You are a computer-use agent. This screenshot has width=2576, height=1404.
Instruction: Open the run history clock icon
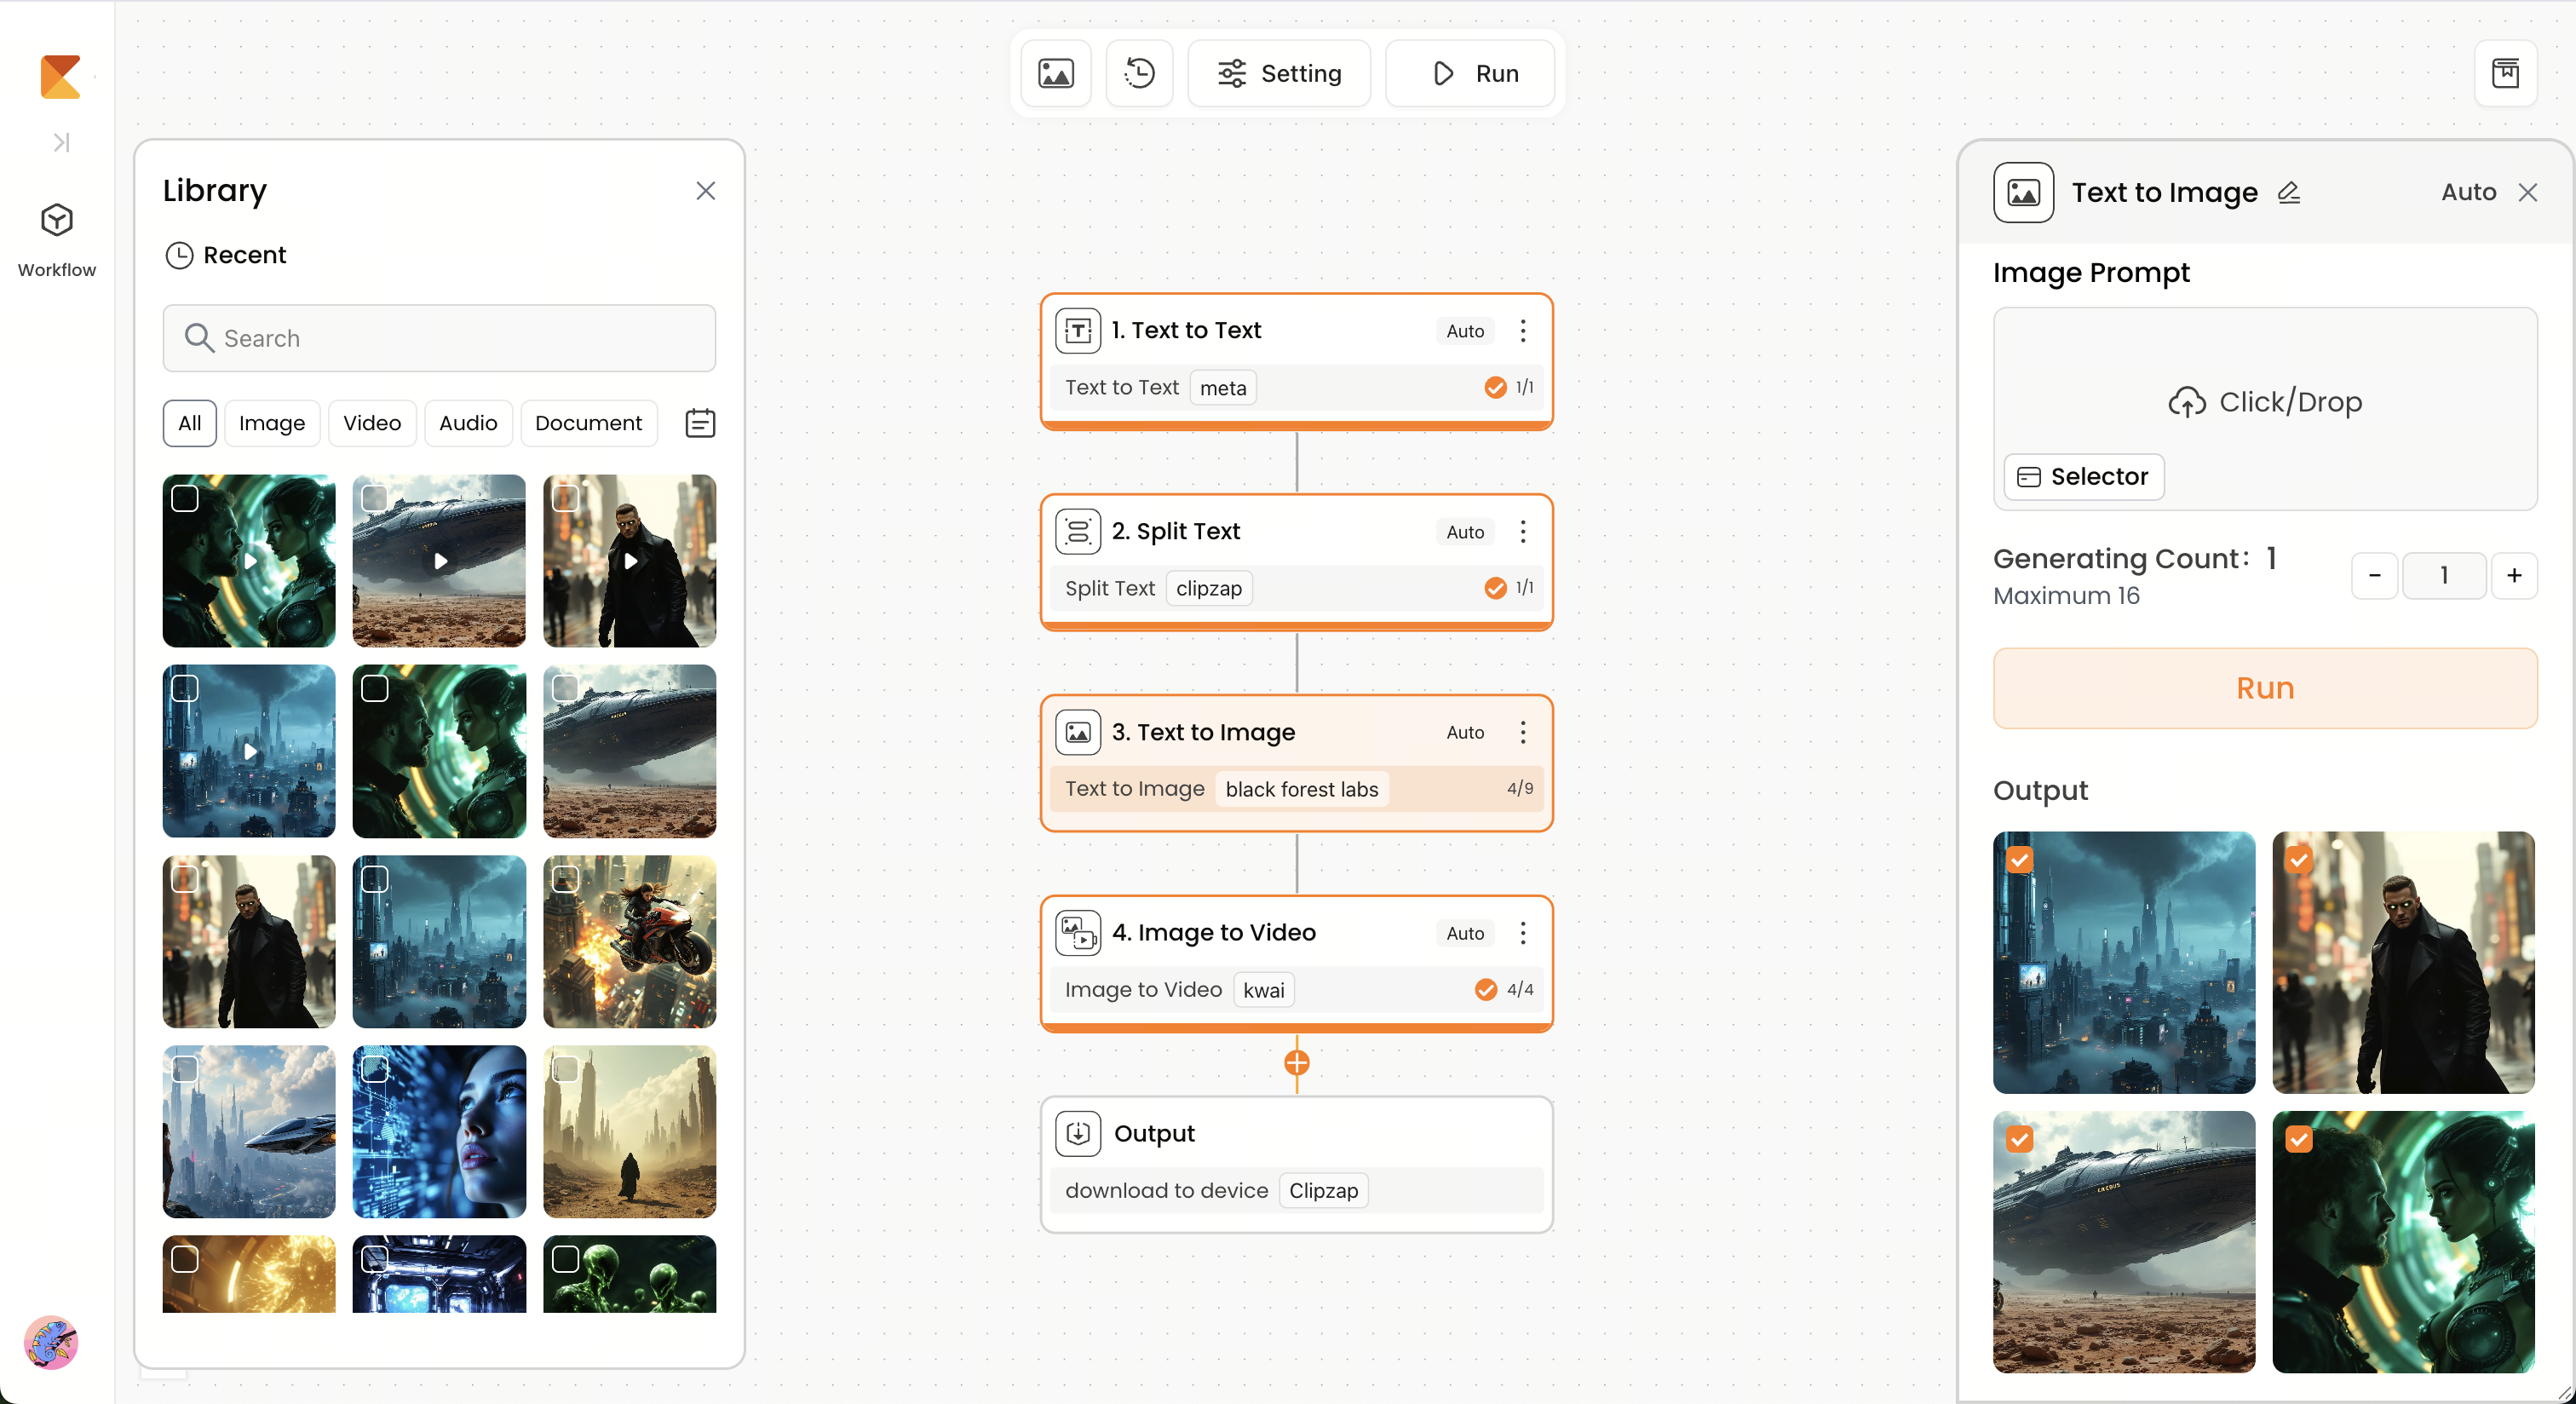coord(1139,73)
